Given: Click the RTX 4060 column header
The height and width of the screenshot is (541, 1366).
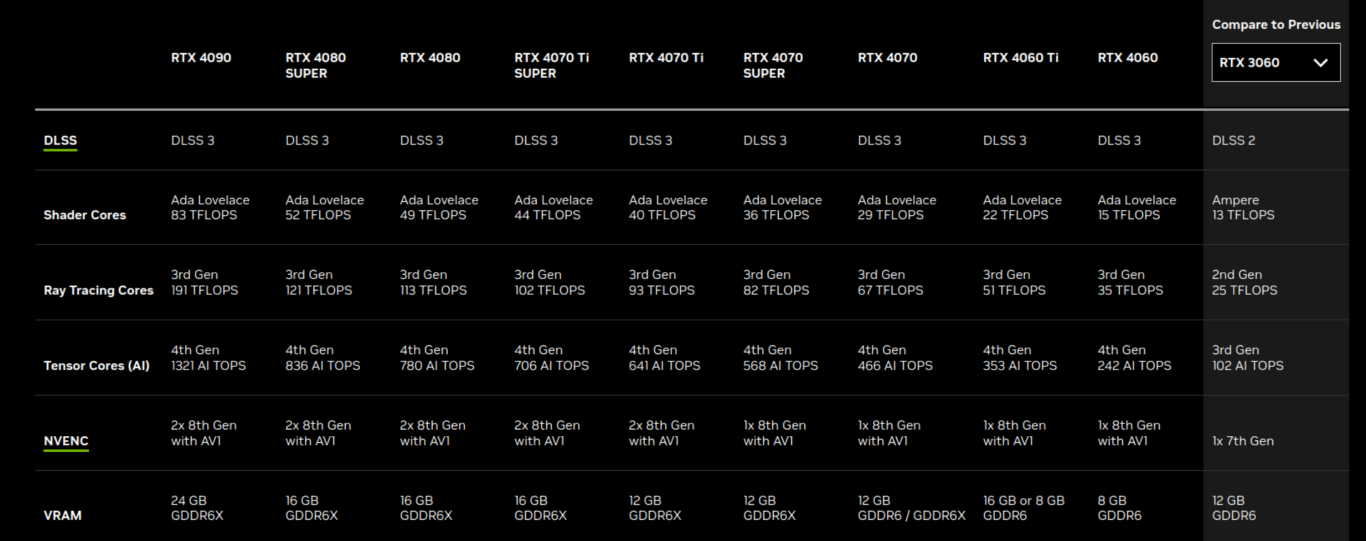Looking at the screenshot, I should [1128, 58].
